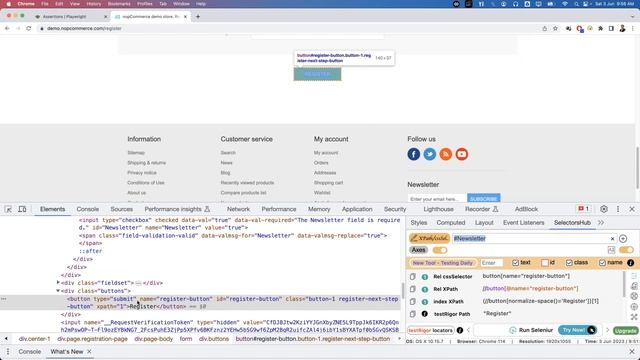Image resolution: width=640 pixels, height=360 pixels.
Task: Click the green Upgrade button
Action: coord(625,331)
